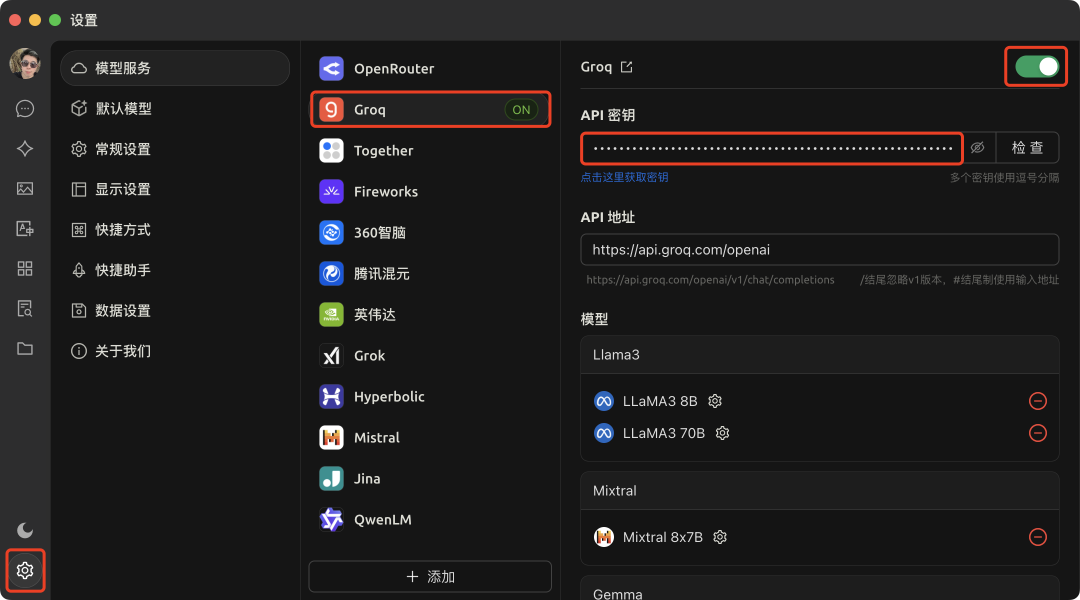This screenshot has height=600, width=1080.
Task: Focus the API 密钥 input field
Action: [771, 148]
